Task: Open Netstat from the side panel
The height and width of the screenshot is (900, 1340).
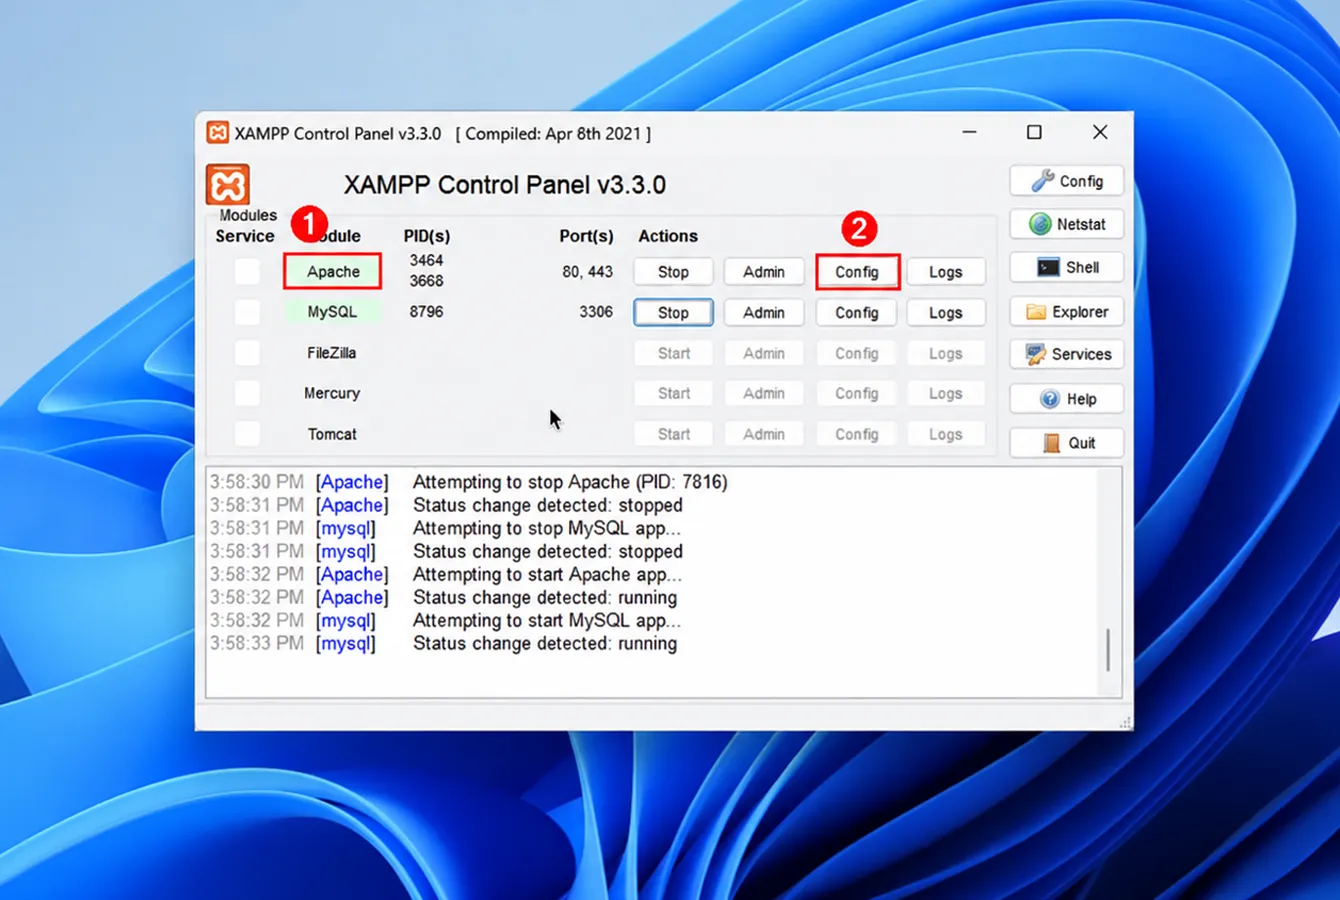Action: 1066,224
